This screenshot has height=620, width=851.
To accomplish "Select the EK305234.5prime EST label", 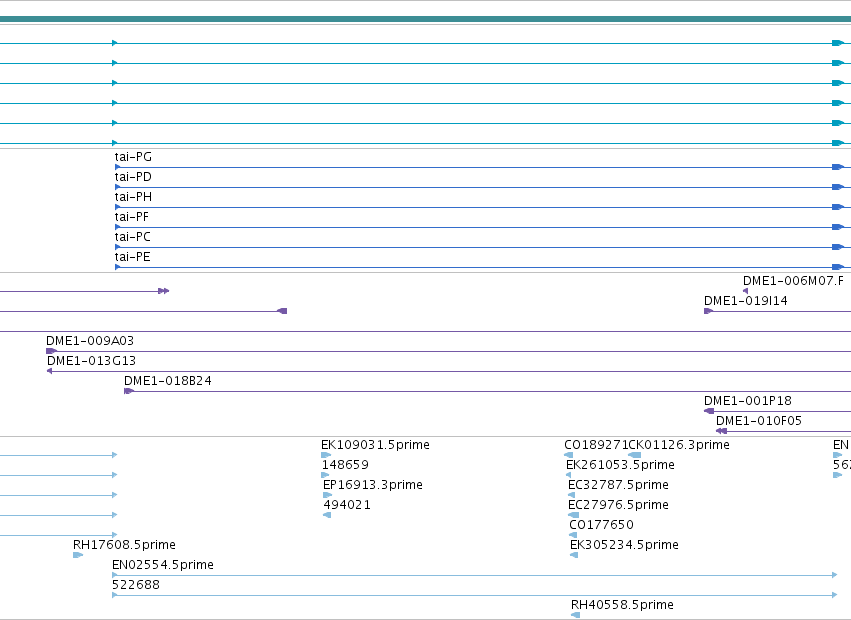I will (624, 545).
